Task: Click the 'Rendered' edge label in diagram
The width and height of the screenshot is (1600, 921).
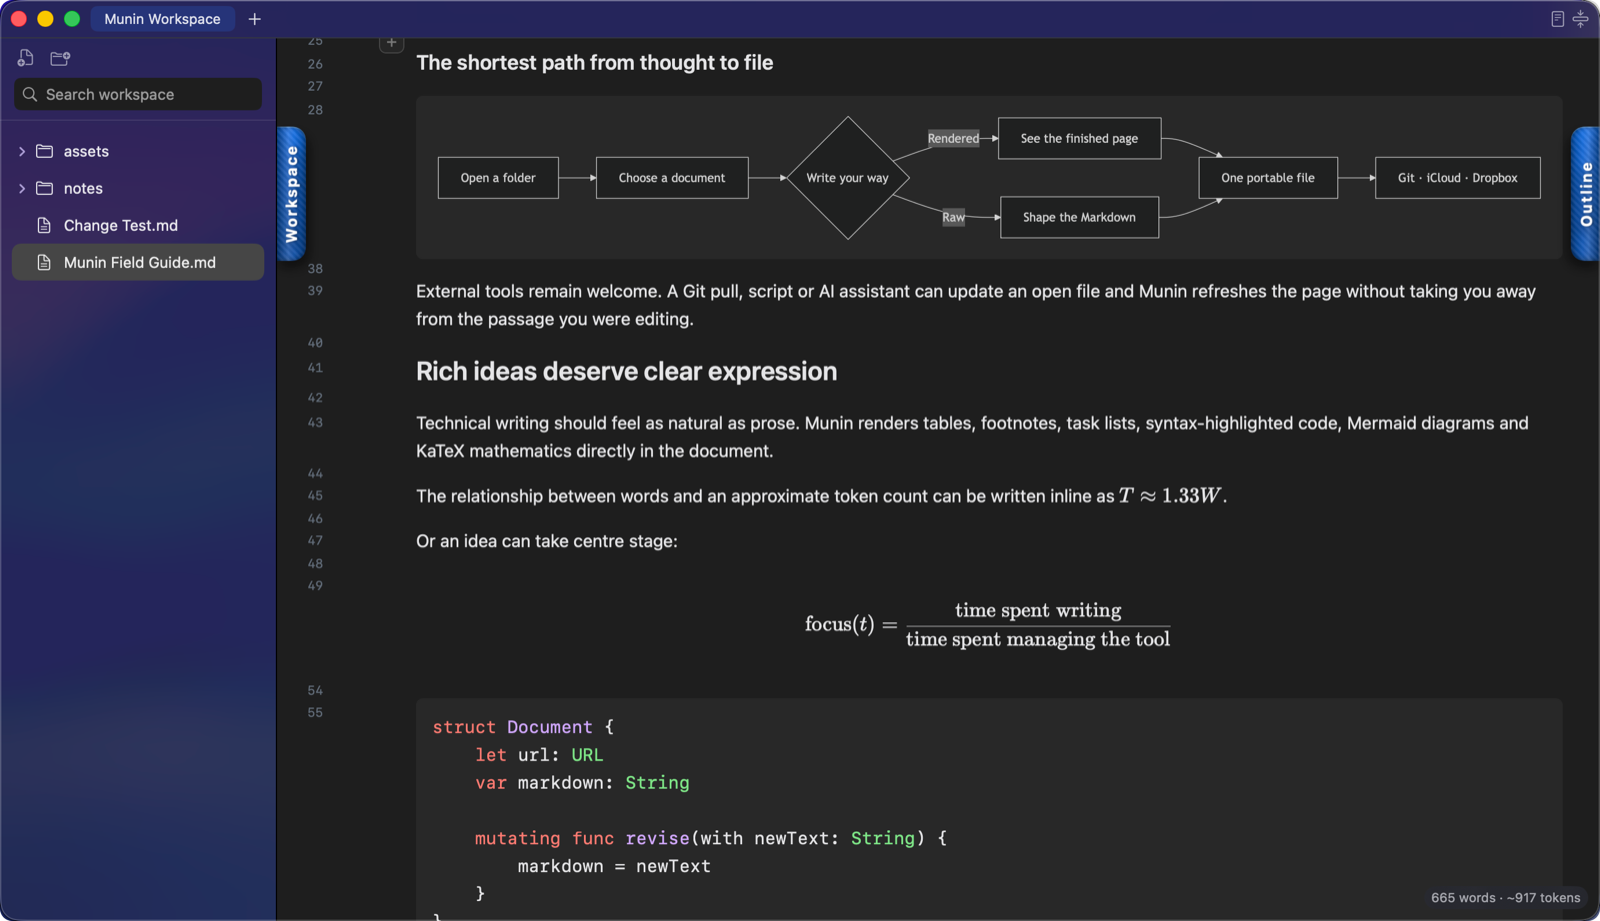Action: pos(953,138)
